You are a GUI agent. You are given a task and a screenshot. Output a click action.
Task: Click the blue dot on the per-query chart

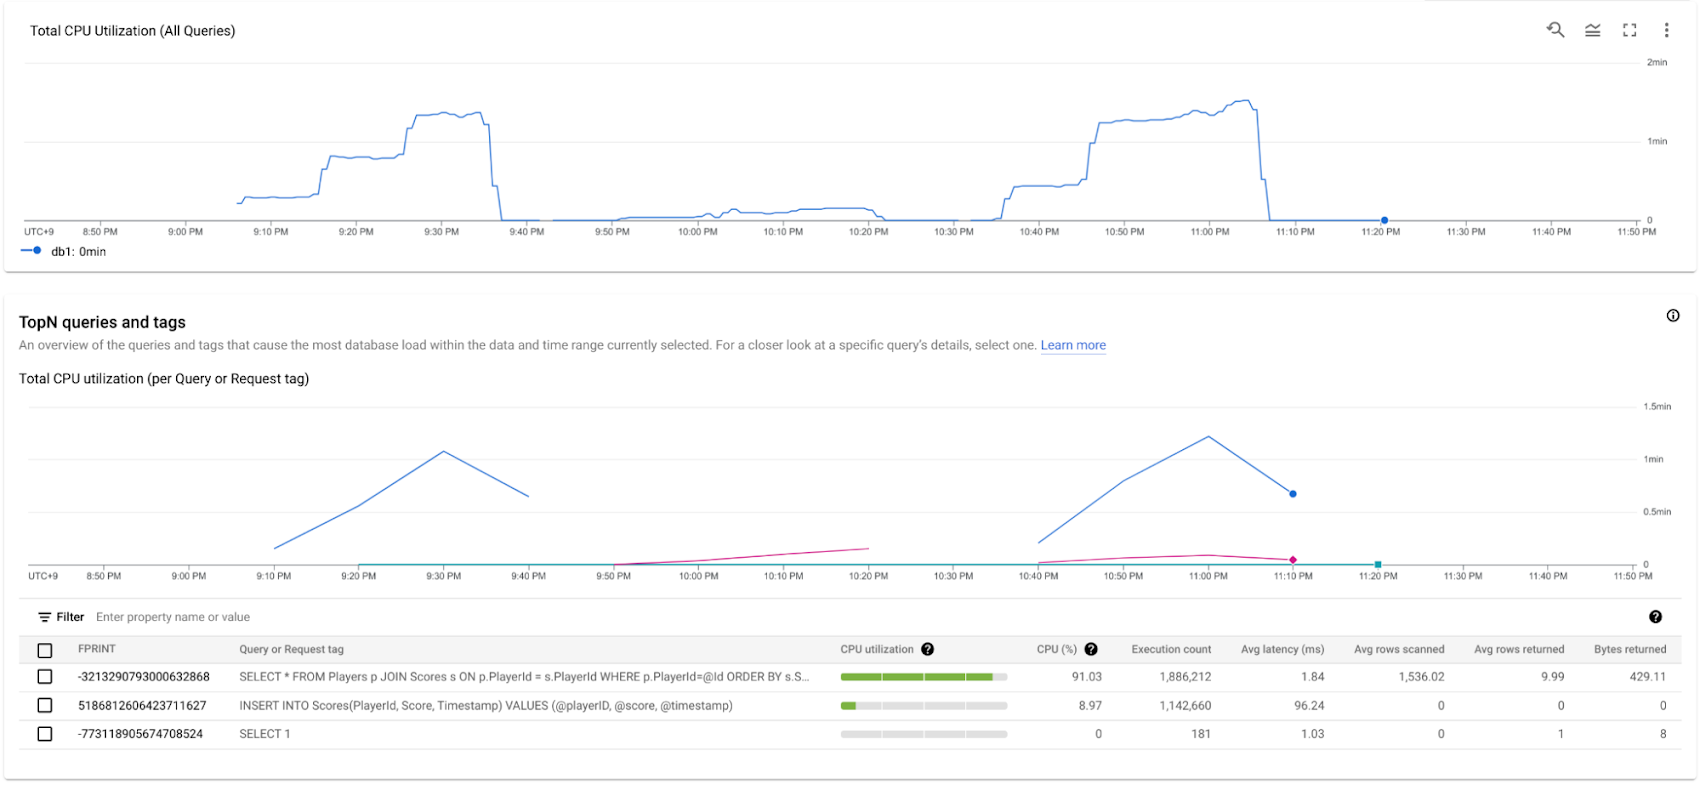coord(1293,494)
